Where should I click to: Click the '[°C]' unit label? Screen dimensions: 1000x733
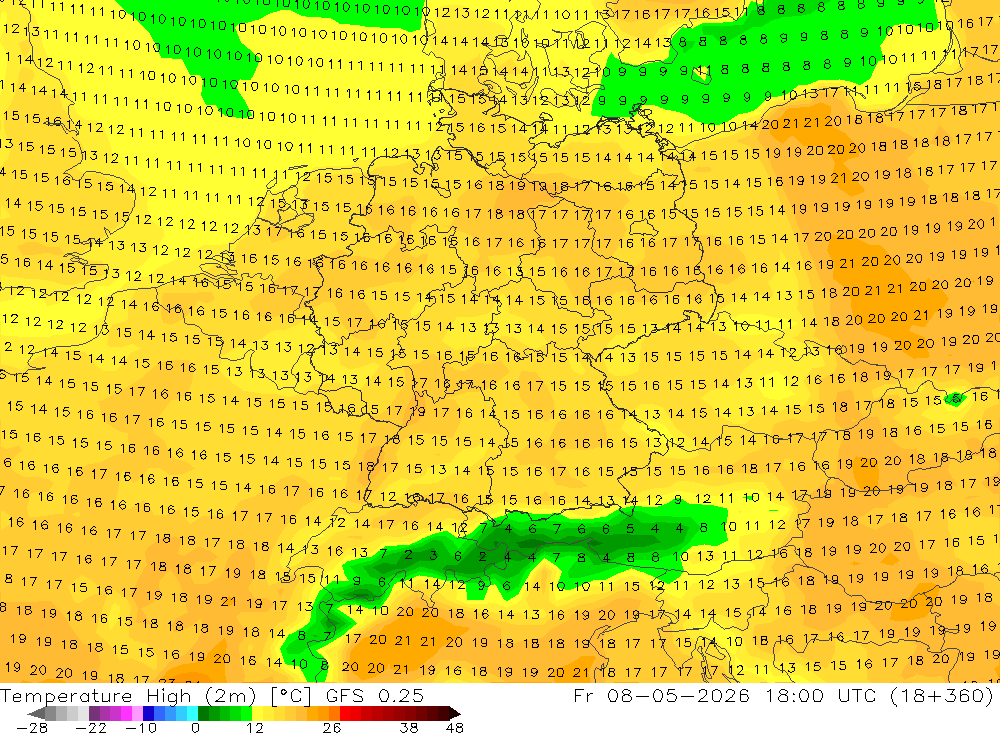tap(291, 696)
